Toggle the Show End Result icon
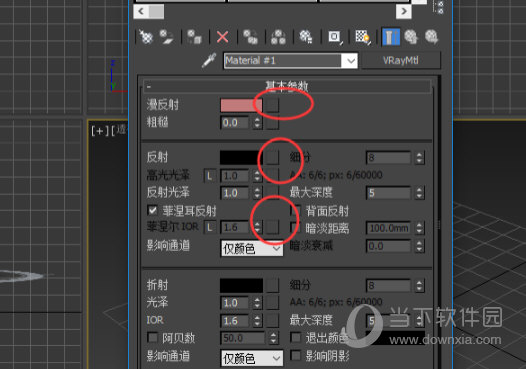 pos(391,37)
